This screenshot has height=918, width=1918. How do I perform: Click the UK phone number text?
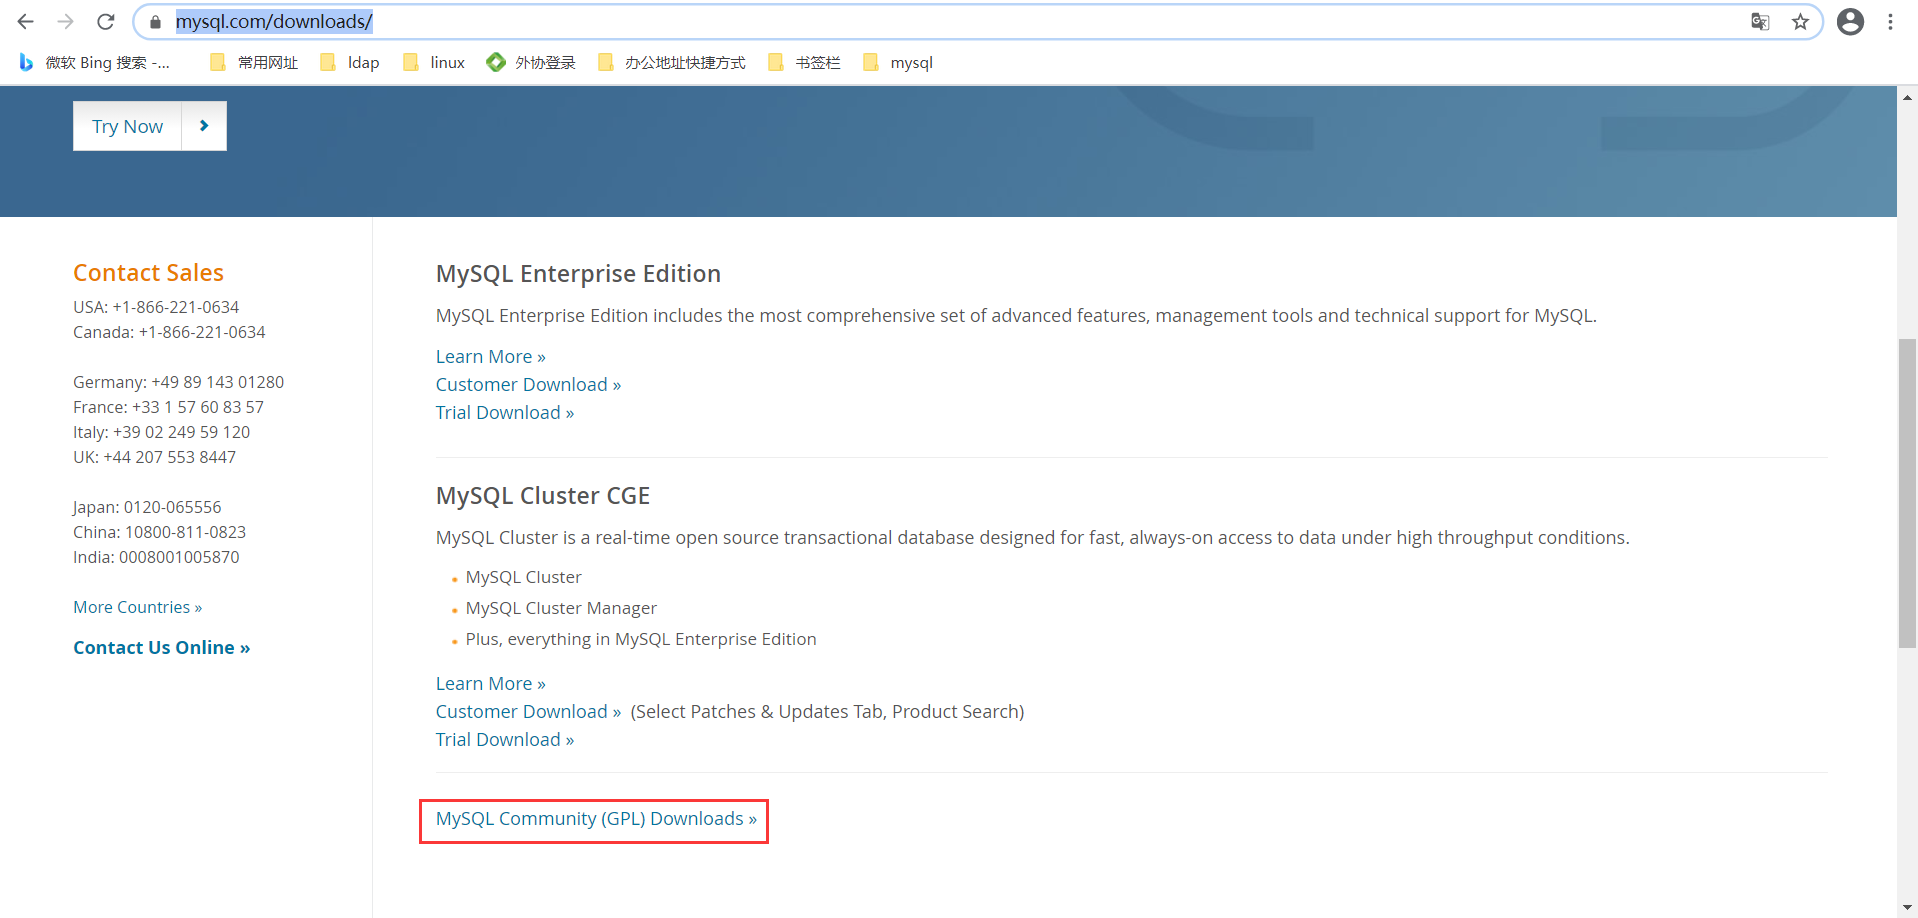pyautogui.click(x=154, y=457)
